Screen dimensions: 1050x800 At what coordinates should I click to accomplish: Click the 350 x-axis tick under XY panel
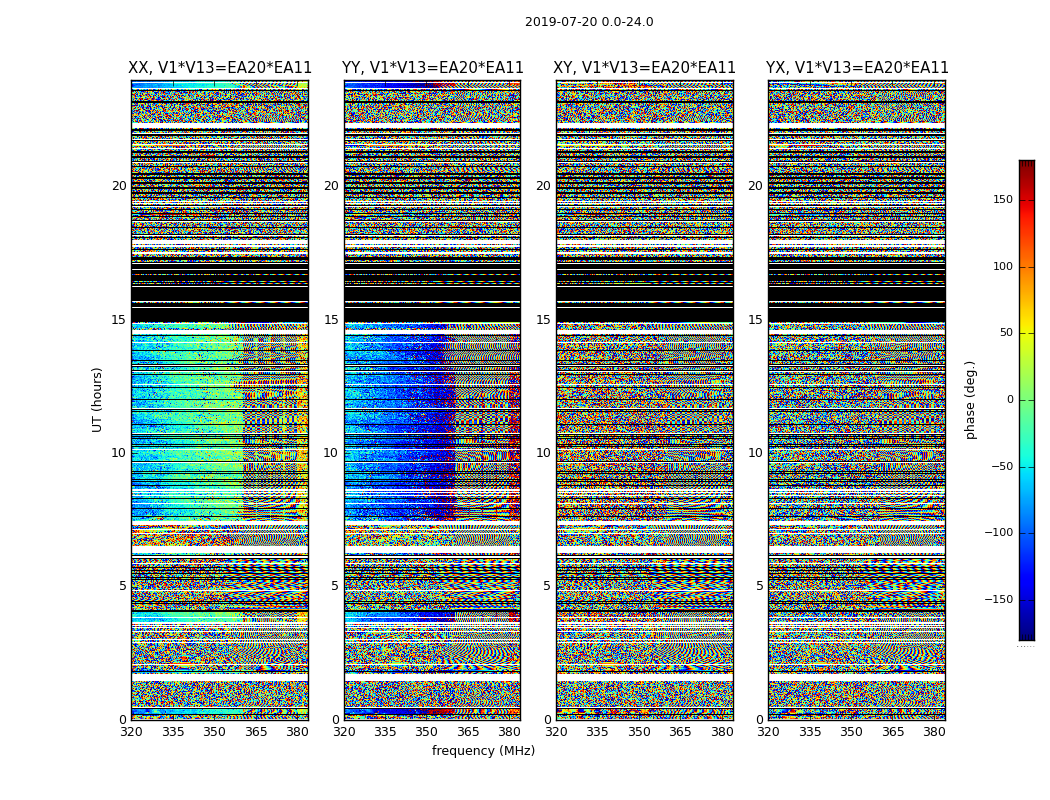tap(639, 732)
